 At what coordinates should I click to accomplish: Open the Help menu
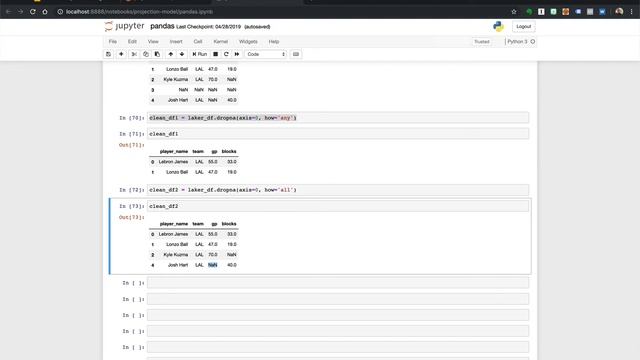tap(274, 42)
